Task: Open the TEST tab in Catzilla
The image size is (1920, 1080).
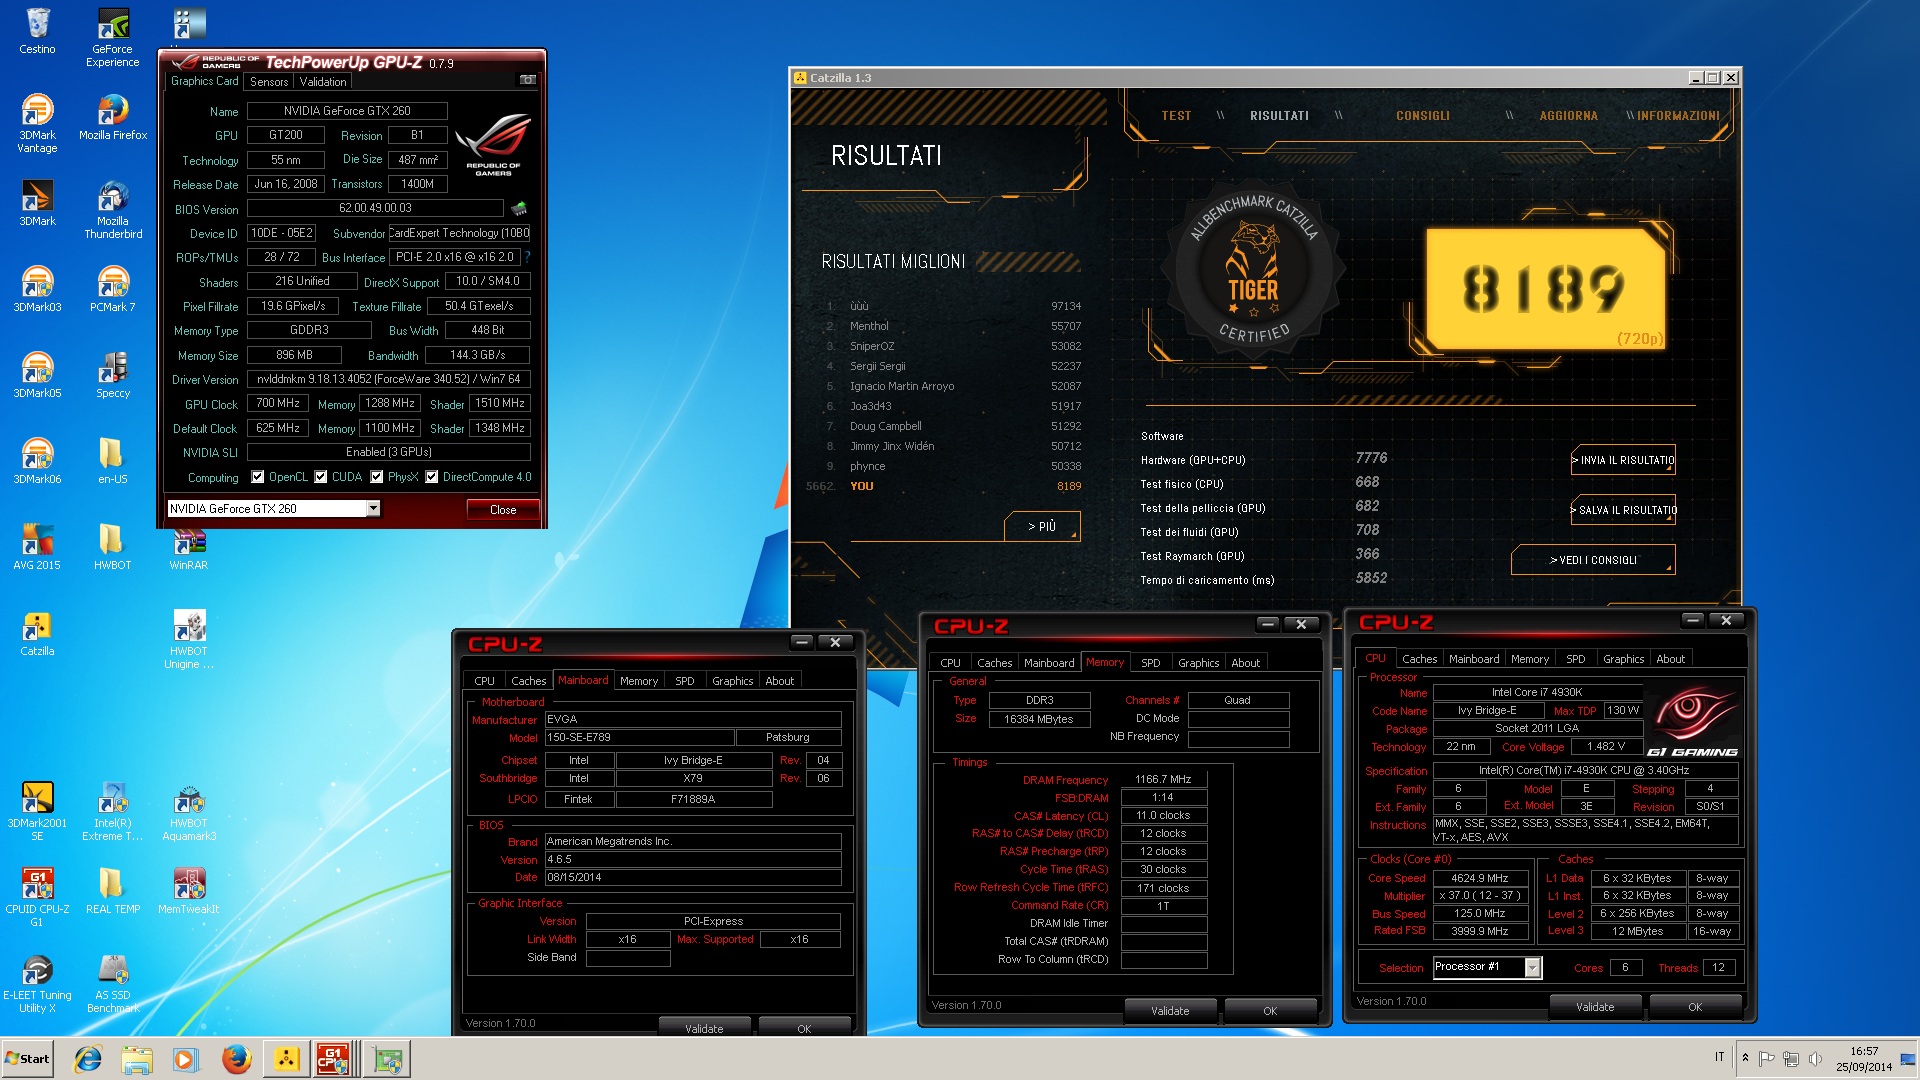Action: tap(1176, 116)
